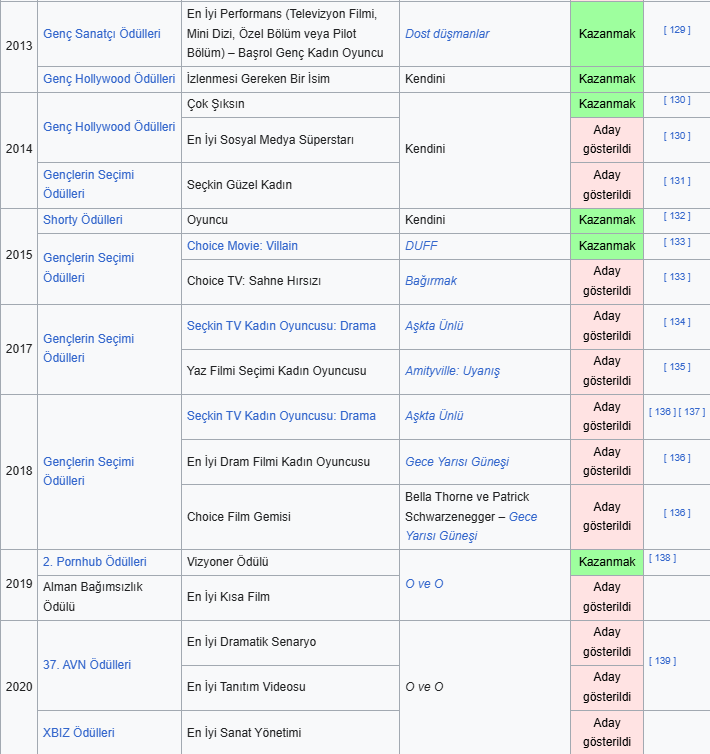Jump to reference footnote 129
Screen dimensions: 710x754
pos(677,30)
